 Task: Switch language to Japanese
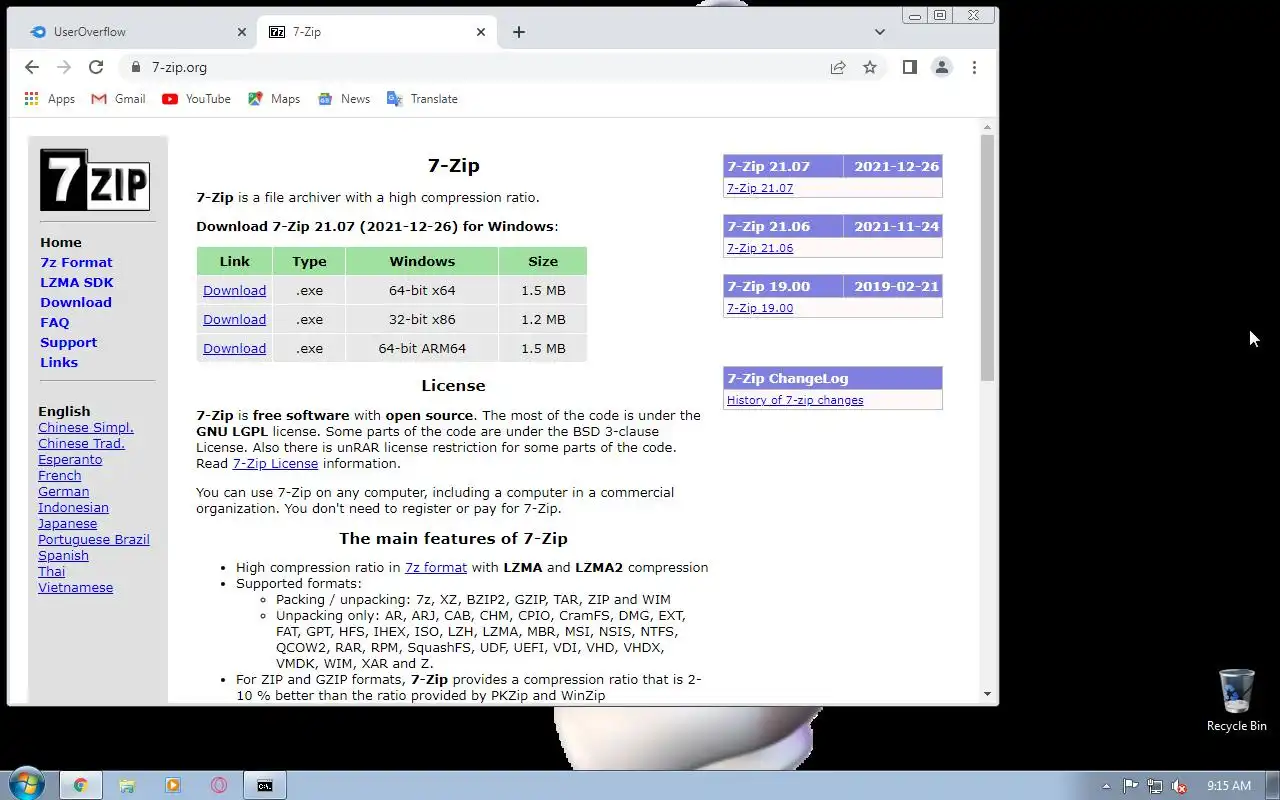click(68, 523)
